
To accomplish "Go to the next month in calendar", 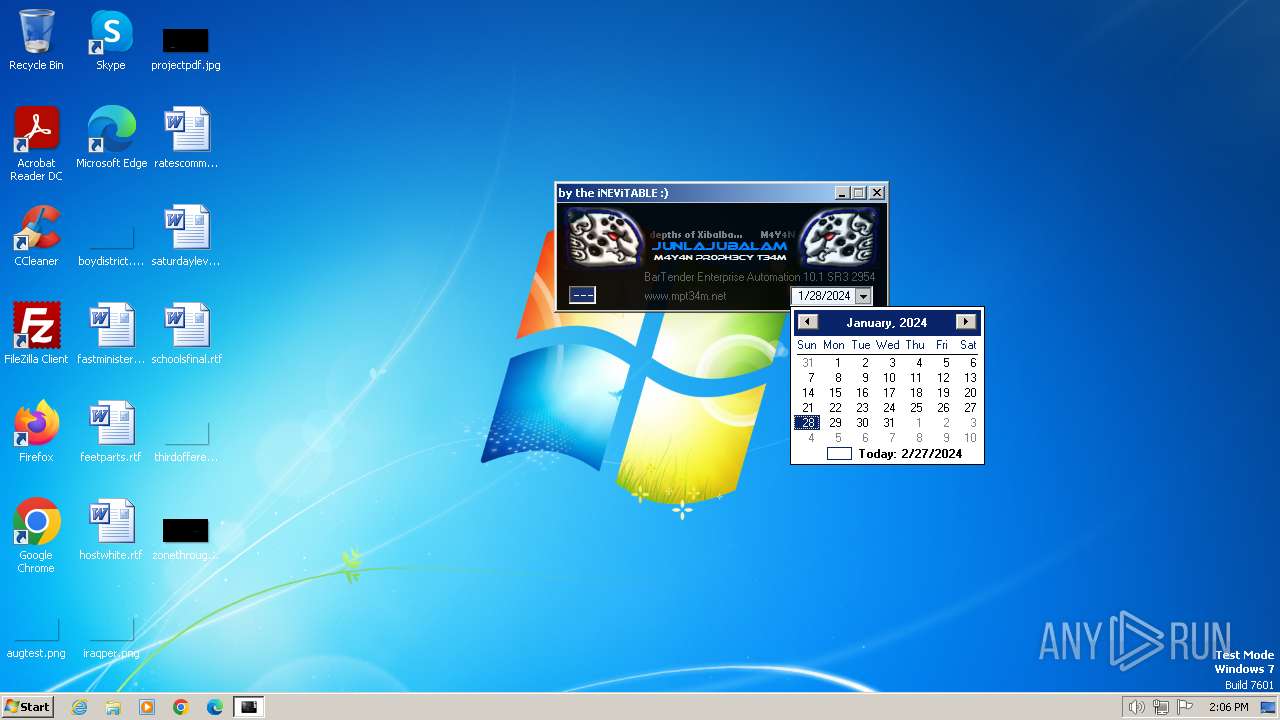I will click(x=965, y=322).
